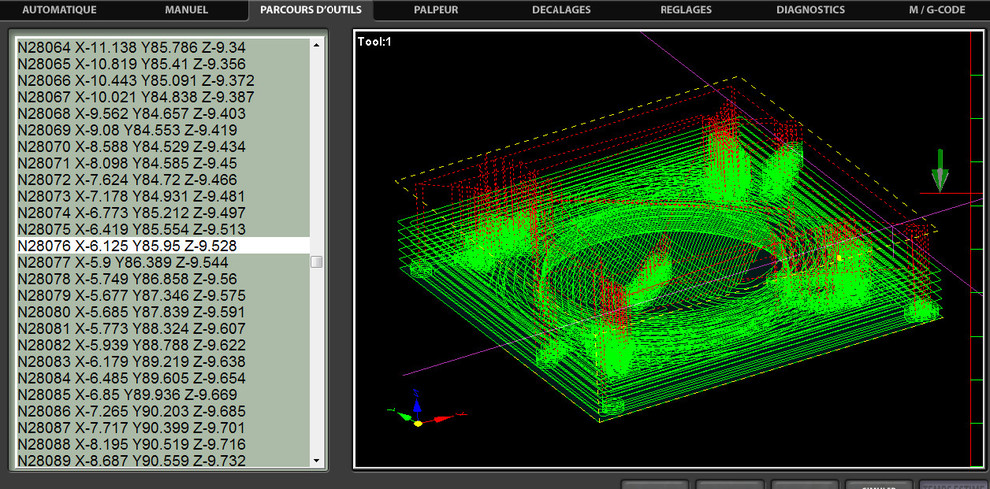Click the XYZ axis orientation gizmo
990x489 pixels.
click(x=418, y=413)
